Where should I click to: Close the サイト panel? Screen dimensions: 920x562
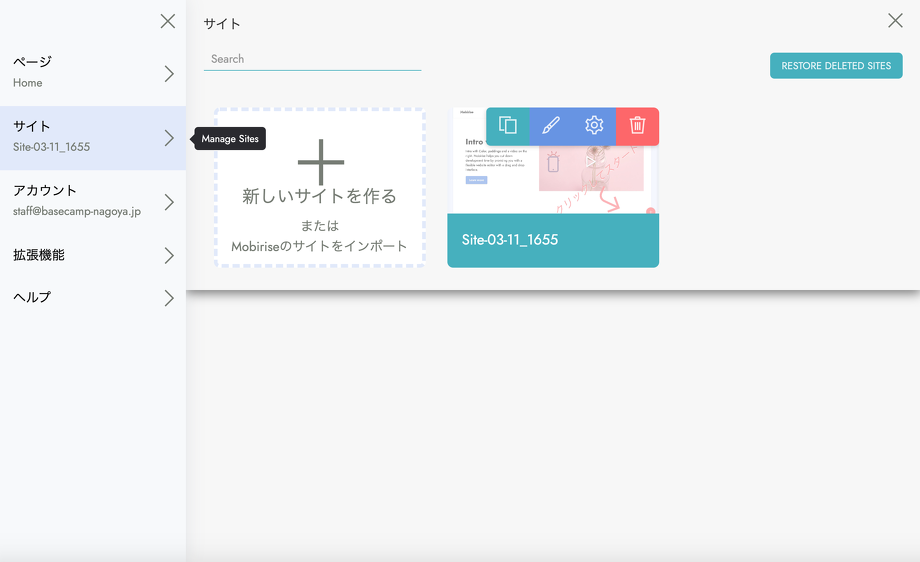tap(895, 21)
